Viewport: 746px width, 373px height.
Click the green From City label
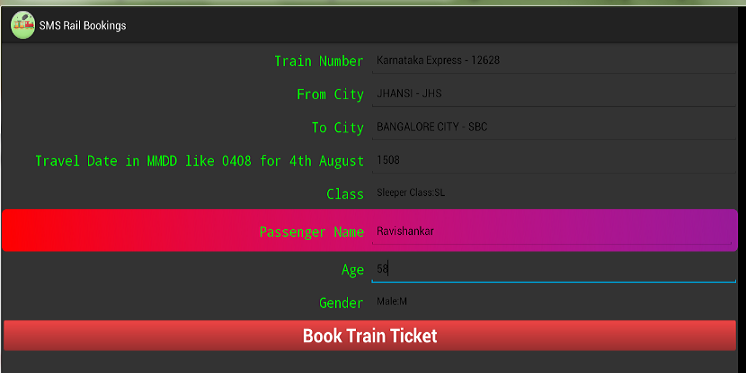click(330, 94)
